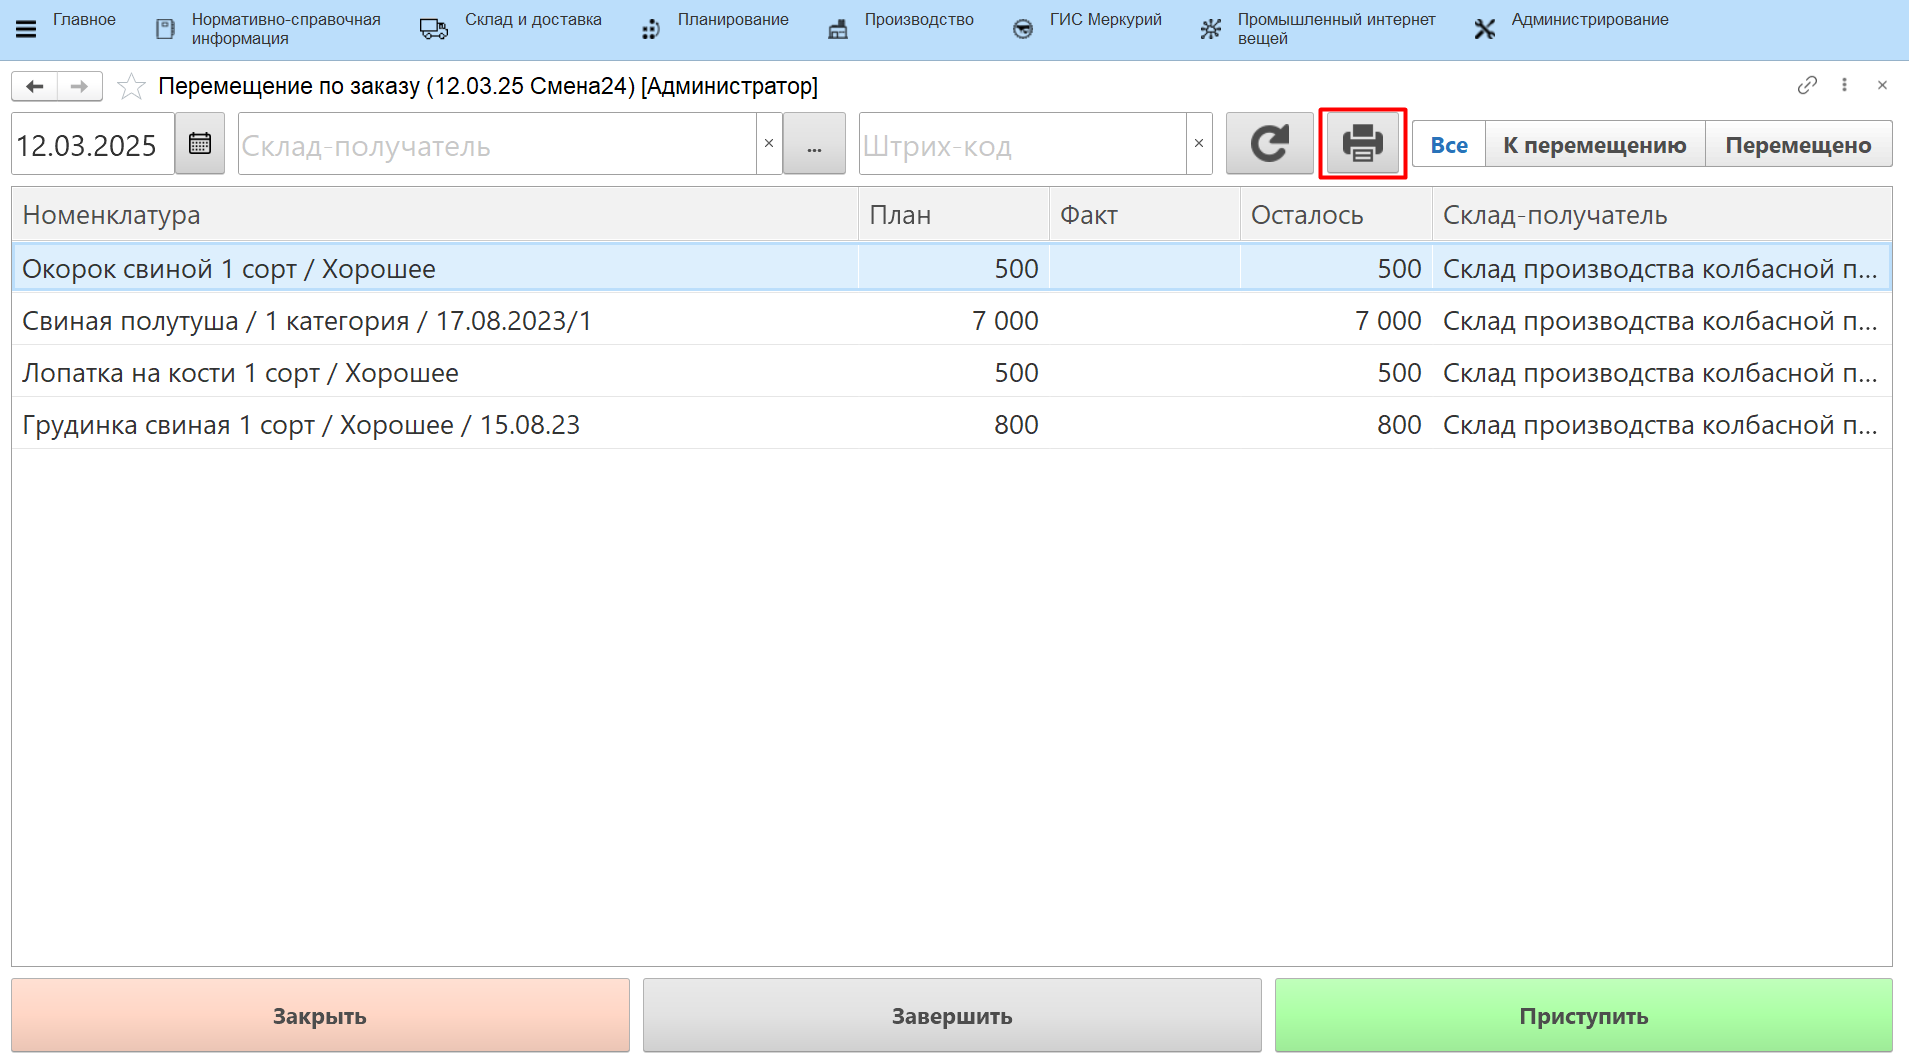The width and height of the screenshot is (1909, 1061).
Task: Open Склад и доставка menu
Action: pyautogui.click(x=532, y=20)
